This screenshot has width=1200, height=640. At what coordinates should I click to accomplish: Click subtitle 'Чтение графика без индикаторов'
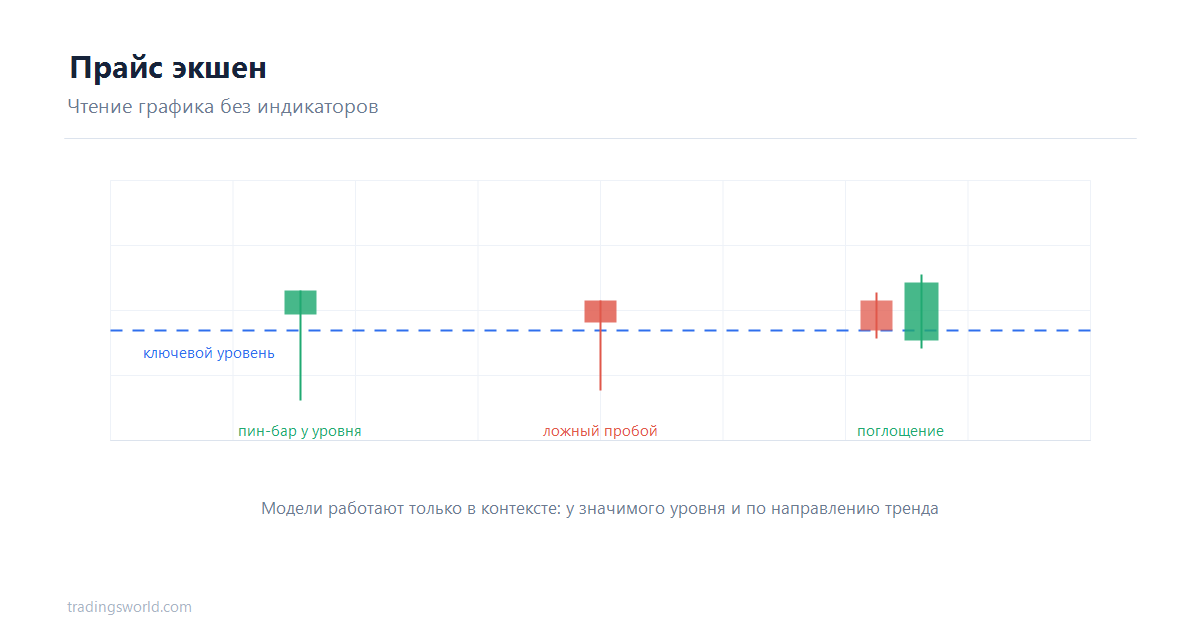[223, 106]
